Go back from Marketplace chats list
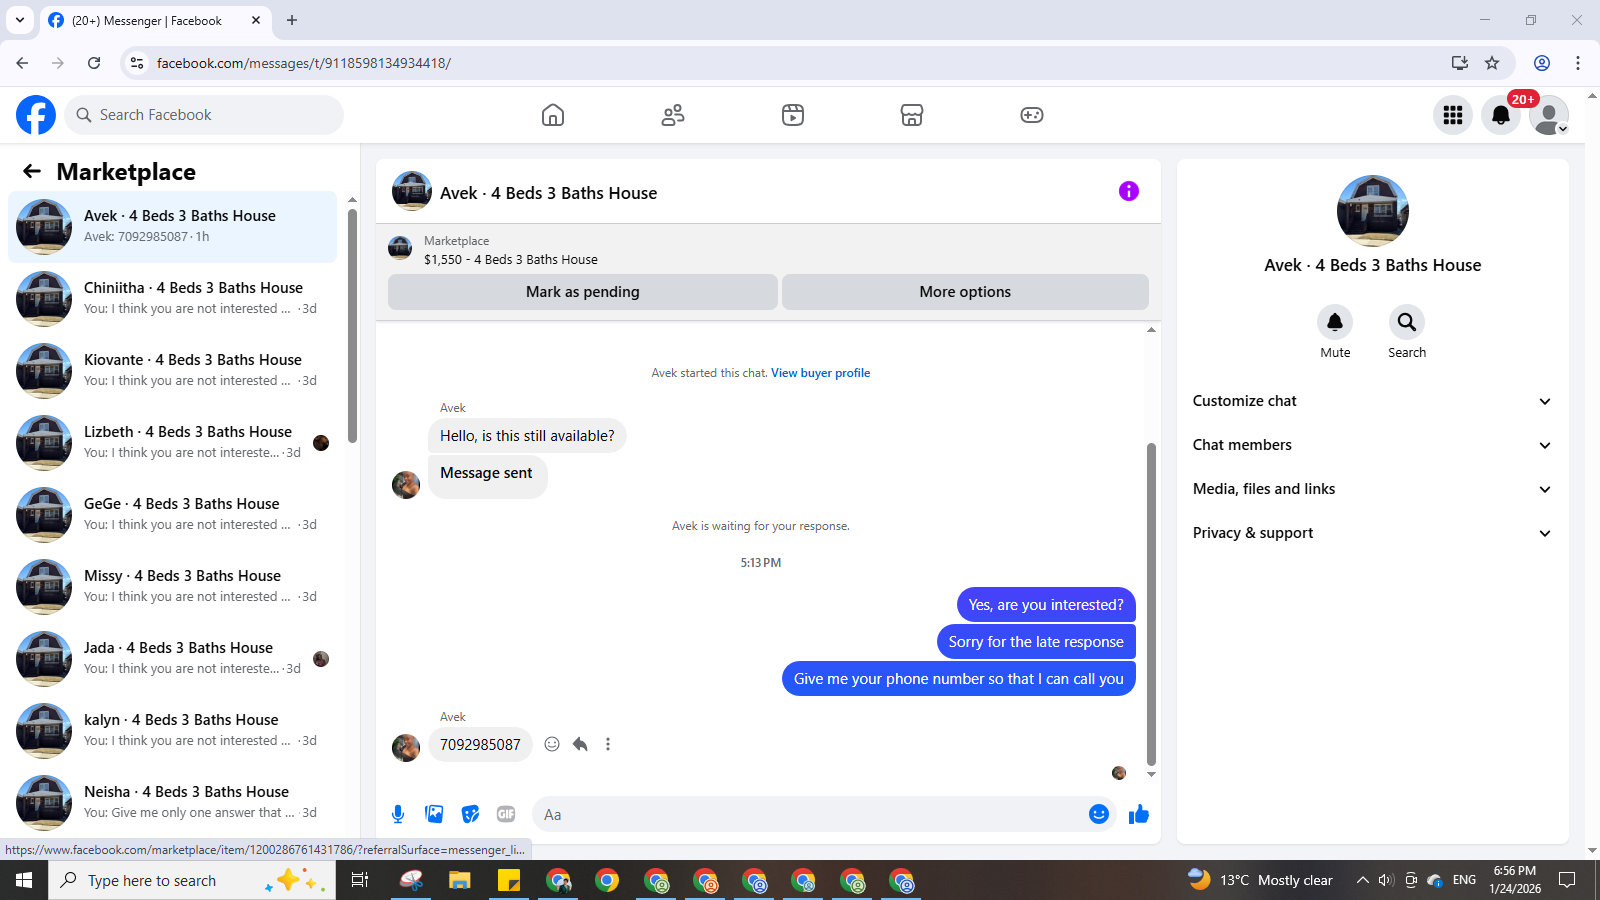The width and height of the screenshot is (1600, 900). click(x=32, y=171)
